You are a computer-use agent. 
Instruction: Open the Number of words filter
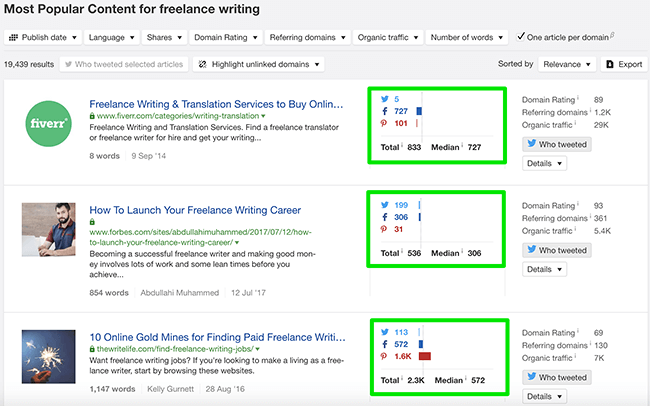click(x=466, y=38)
